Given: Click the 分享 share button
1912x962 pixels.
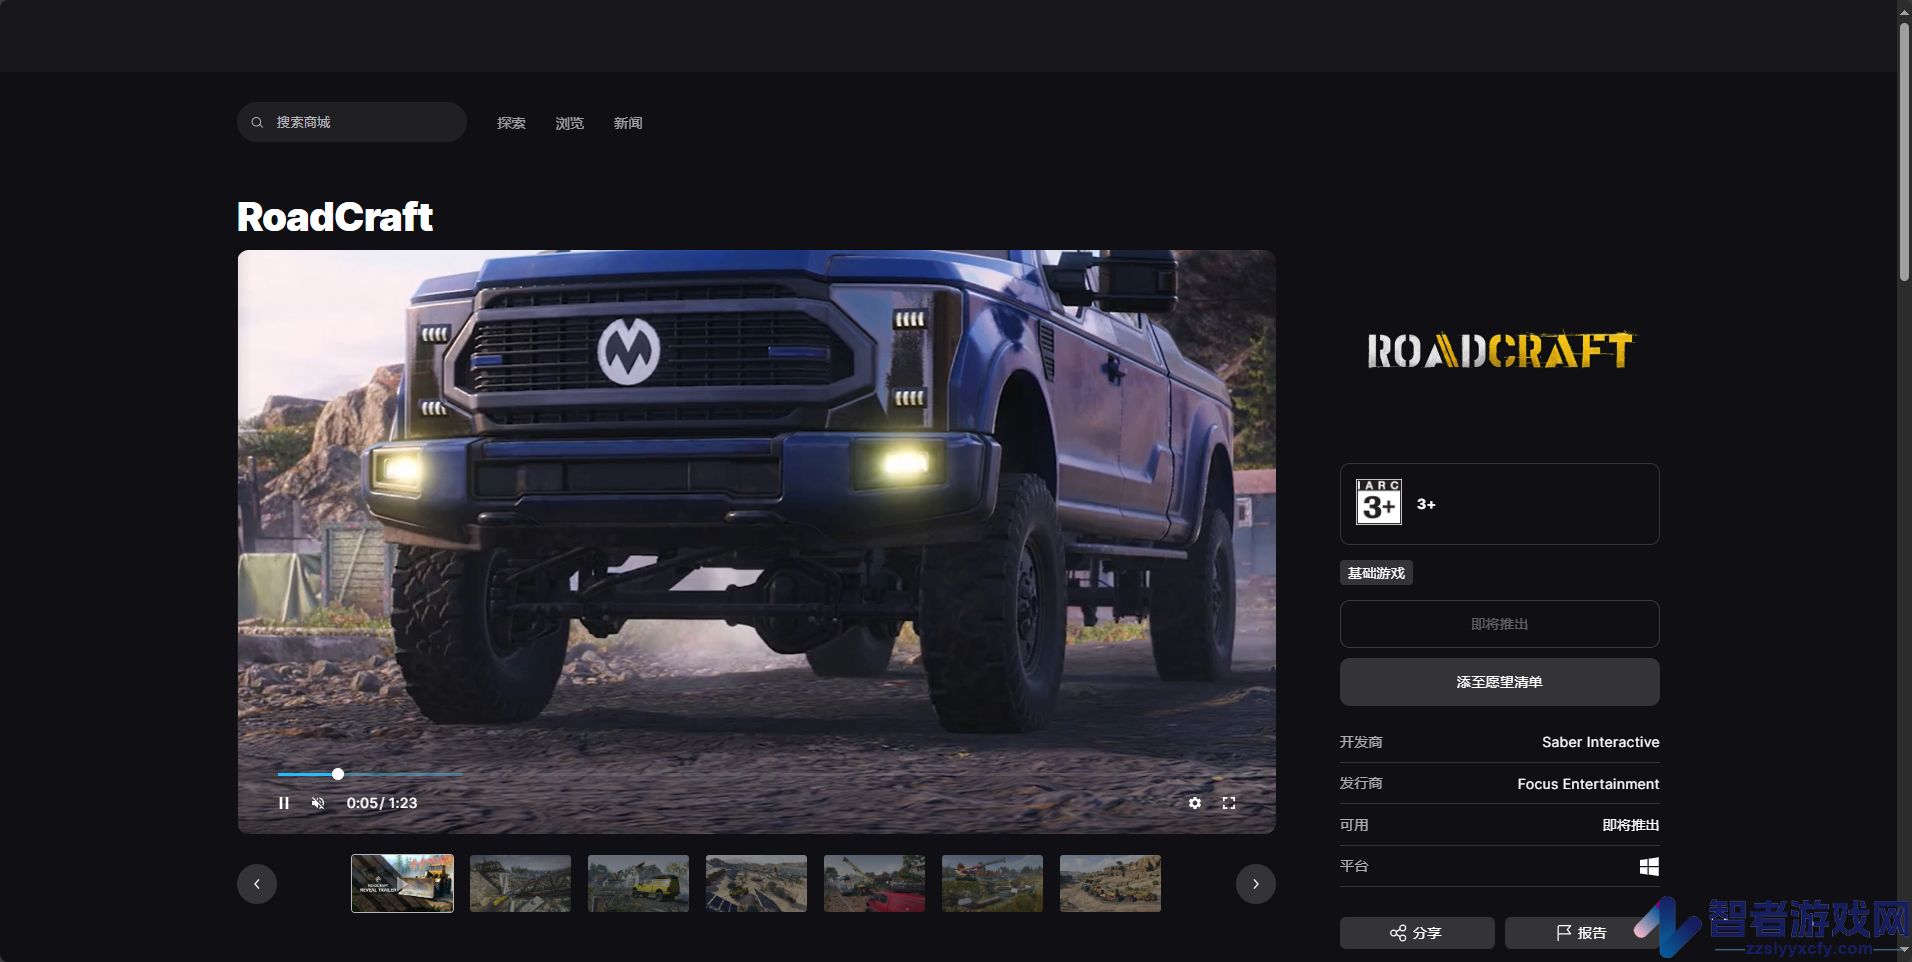Looking at the screenshot, I should (x=1417, y=933).
